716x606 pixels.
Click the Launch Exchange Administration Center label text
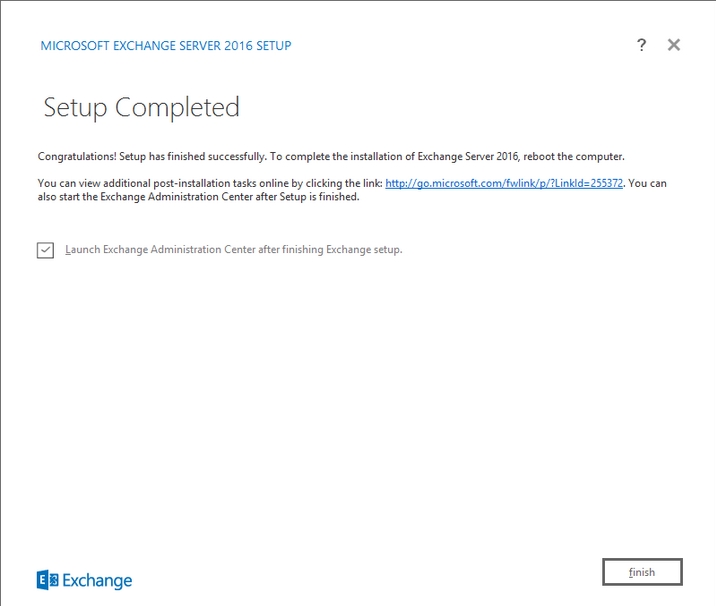pyautogui.click(x=233, y=250)
